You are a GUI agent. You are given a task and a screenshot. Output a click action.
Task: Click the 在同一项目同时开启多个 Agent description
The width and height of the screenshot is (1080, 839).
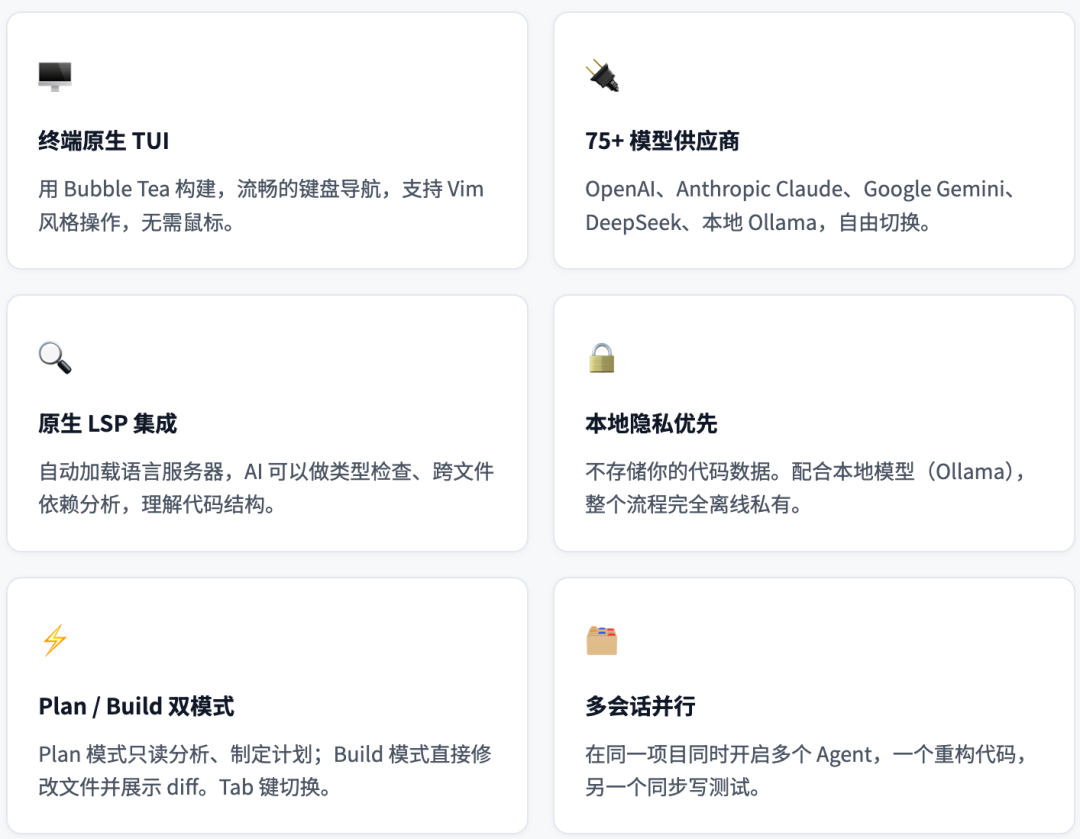(x=806, y=755)
